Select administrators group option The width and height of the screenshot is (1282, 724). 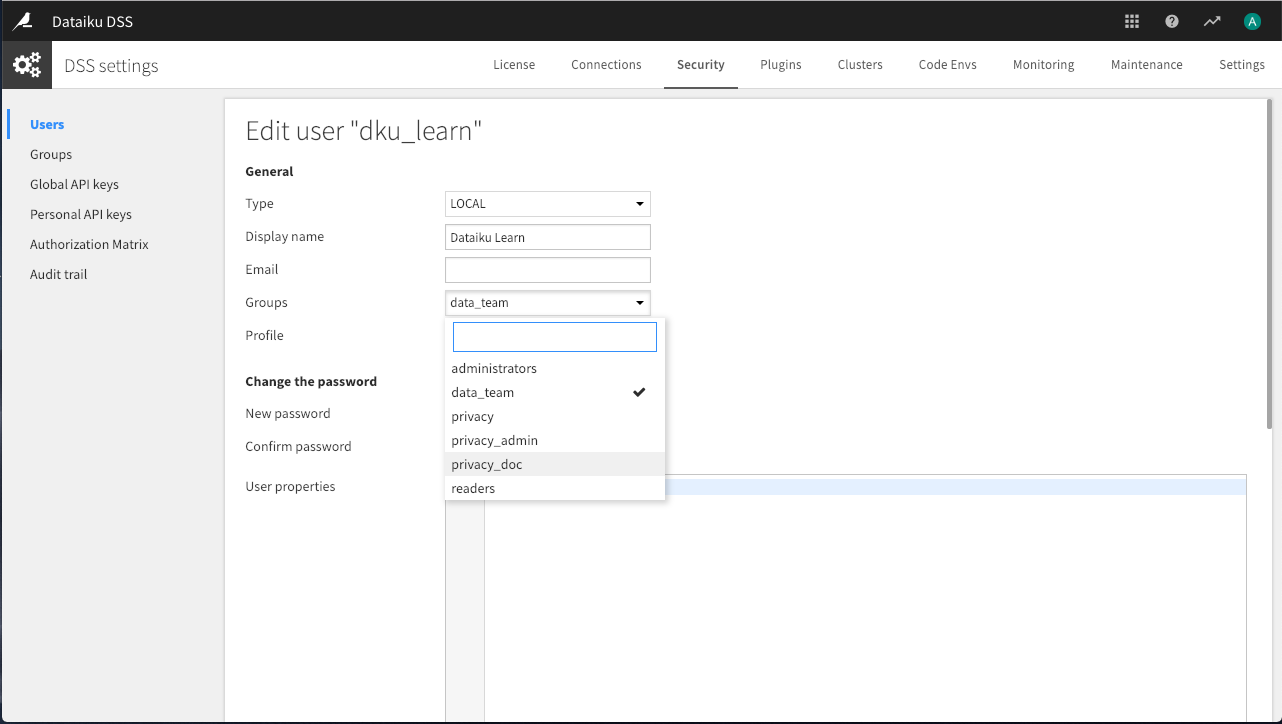pos(555,369)
